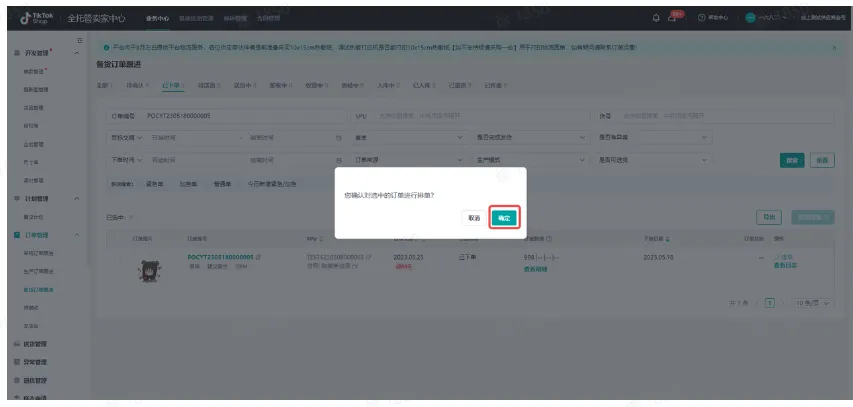
Task: Click the TikTok Shop logo
Action: 37,18
